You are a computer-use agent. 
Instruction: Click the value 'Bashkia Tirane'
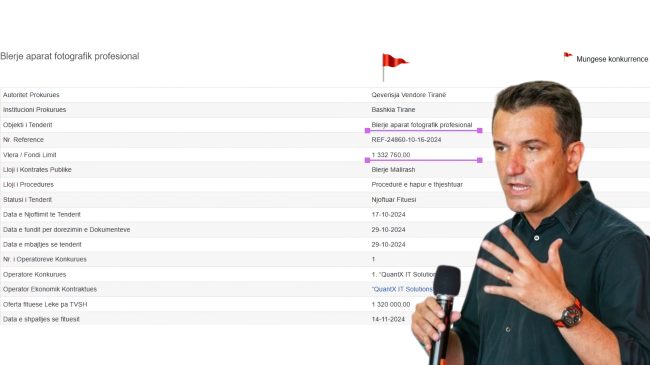(x=393, y=110)
